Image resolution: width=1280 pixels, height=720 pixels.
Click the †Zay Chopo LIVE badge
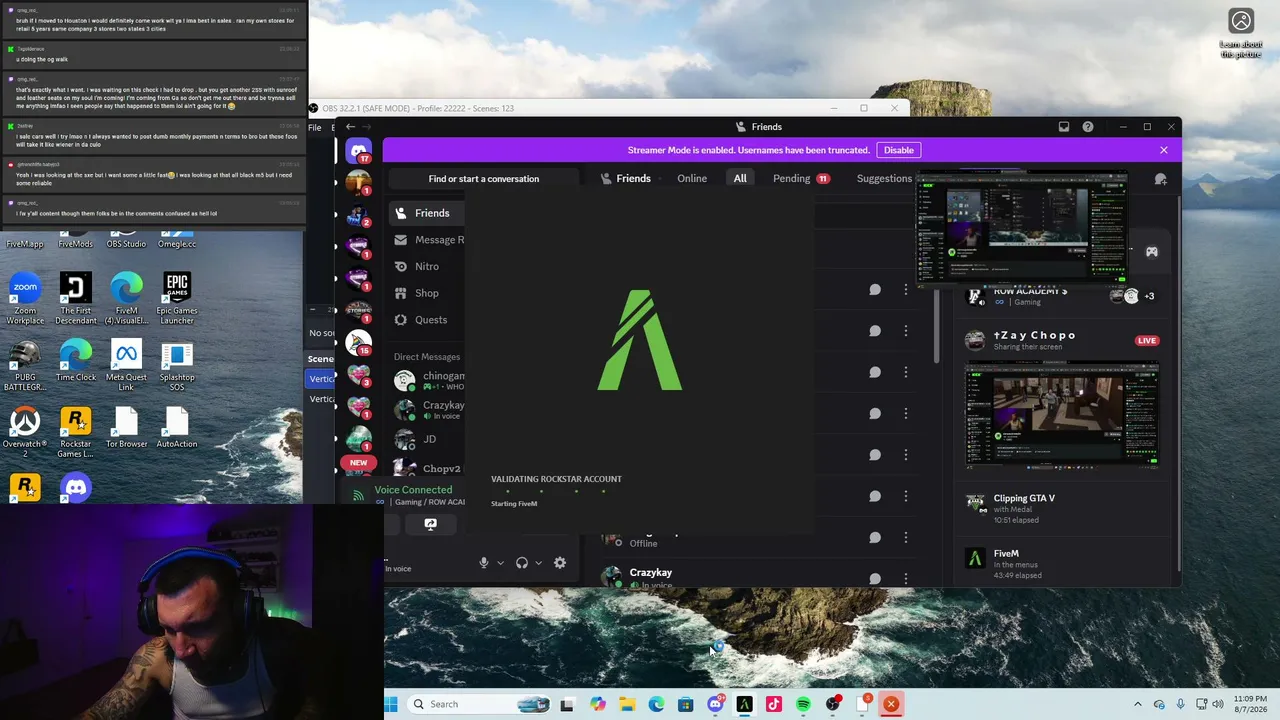pos(1146,341)
